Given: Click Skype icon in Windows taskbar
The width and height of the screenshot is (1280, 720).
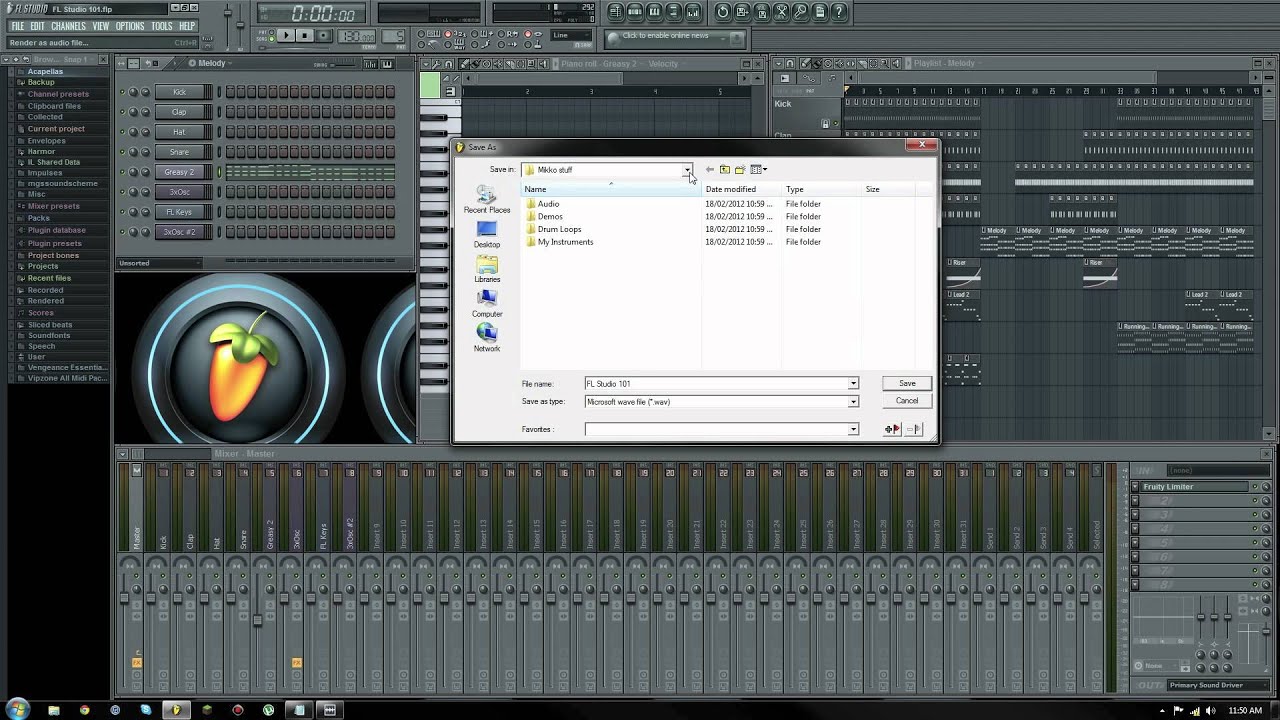Looking at the screenshot, I should pyautogui.click(x=146, y=710).
